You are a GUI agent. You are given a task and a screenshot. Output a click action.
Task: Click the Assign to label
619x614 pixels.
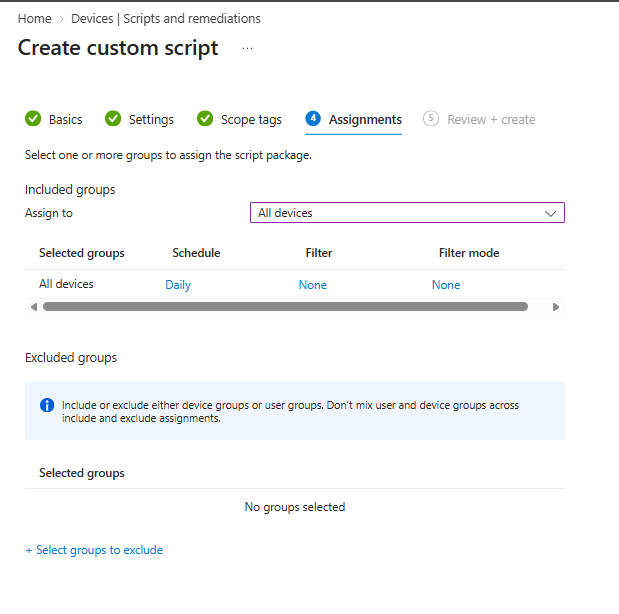pyautogui.click(x=49, y=213)
